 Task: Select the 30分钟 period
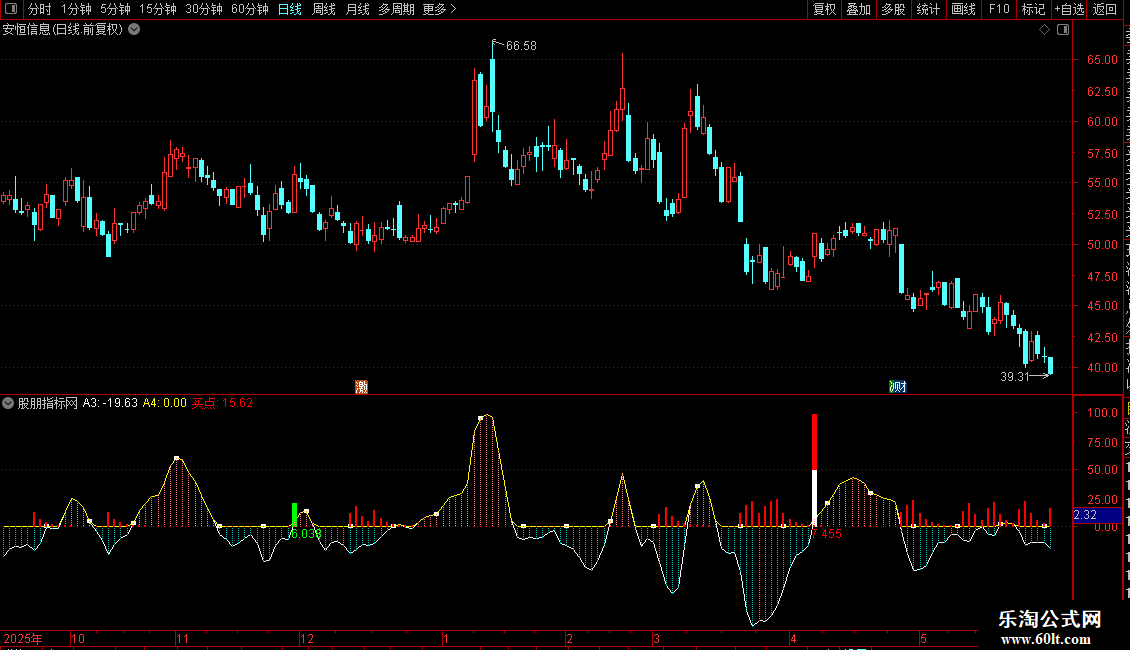pos(204,9)
